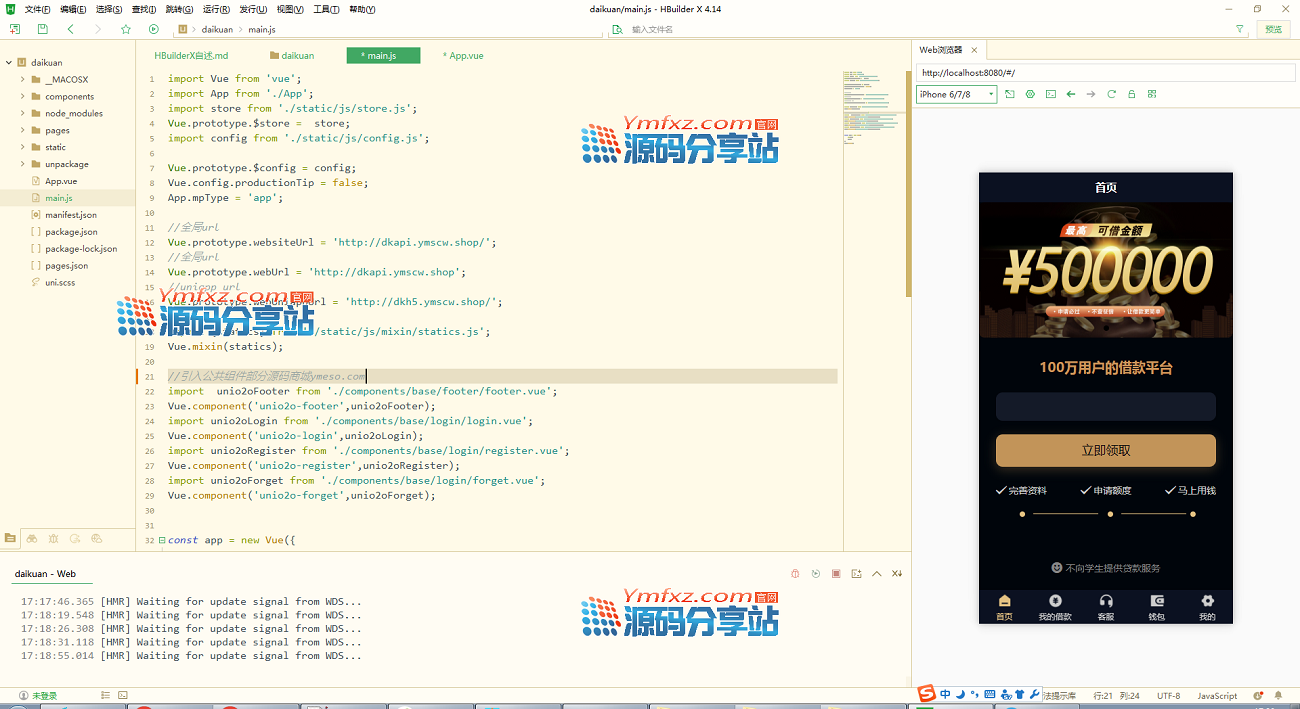Image resolution: width=1300 pixels, height=709 pixels.
Task: Collapse the console panel with up chevron
Action: (877, 574)
